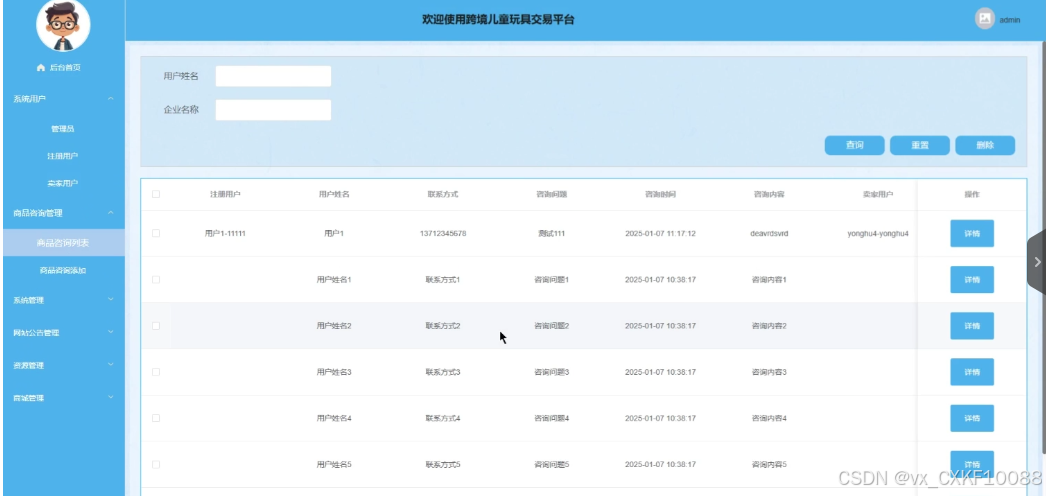Click the admin username in the header

tap(1009, 20)
